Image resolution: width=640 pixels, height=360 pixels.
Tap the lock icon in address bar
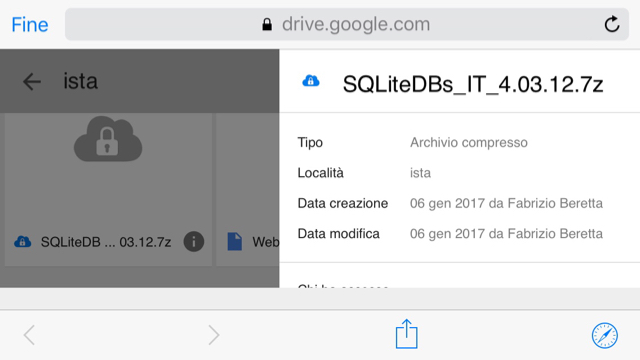click(x=267, y=24)
